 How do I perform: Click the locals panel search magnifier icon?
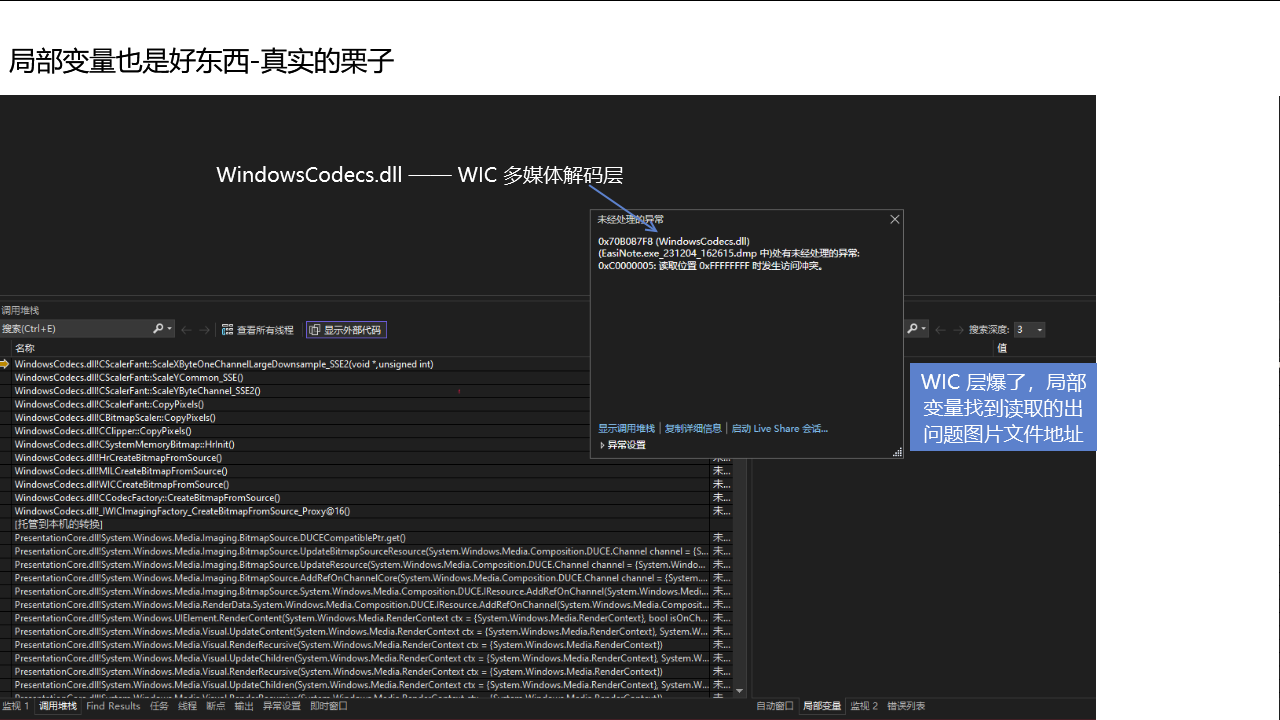[912, 329]
